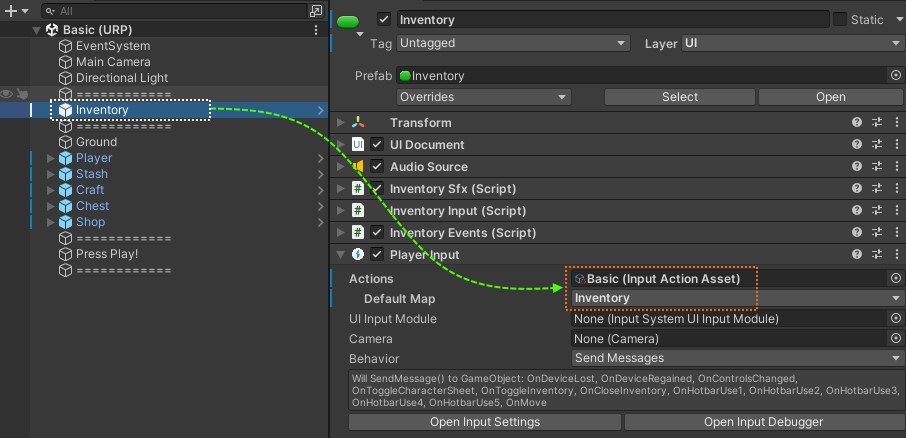Click the prefab Select button
Image resolution: width=906 pixels, height=438 pixels.
(679, 97)
